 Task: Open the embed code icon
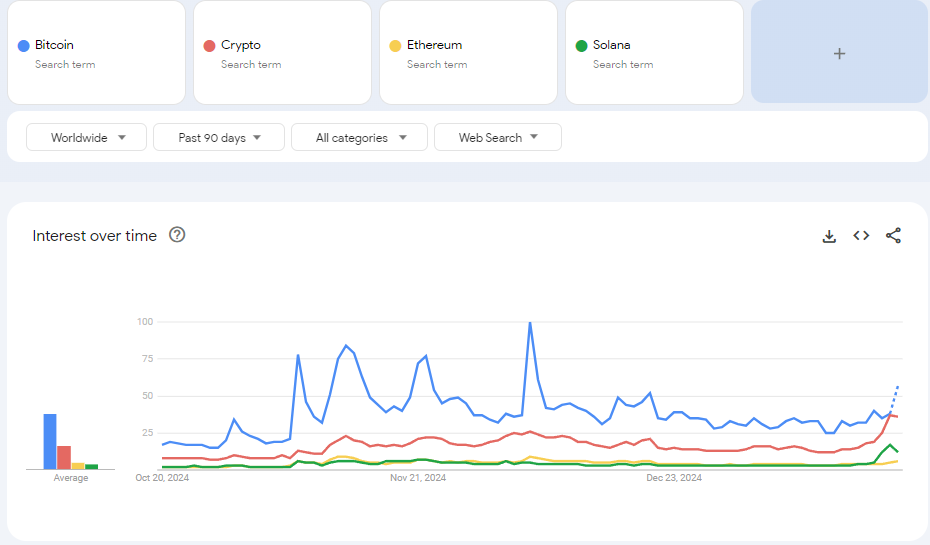(x=861, y=235)
